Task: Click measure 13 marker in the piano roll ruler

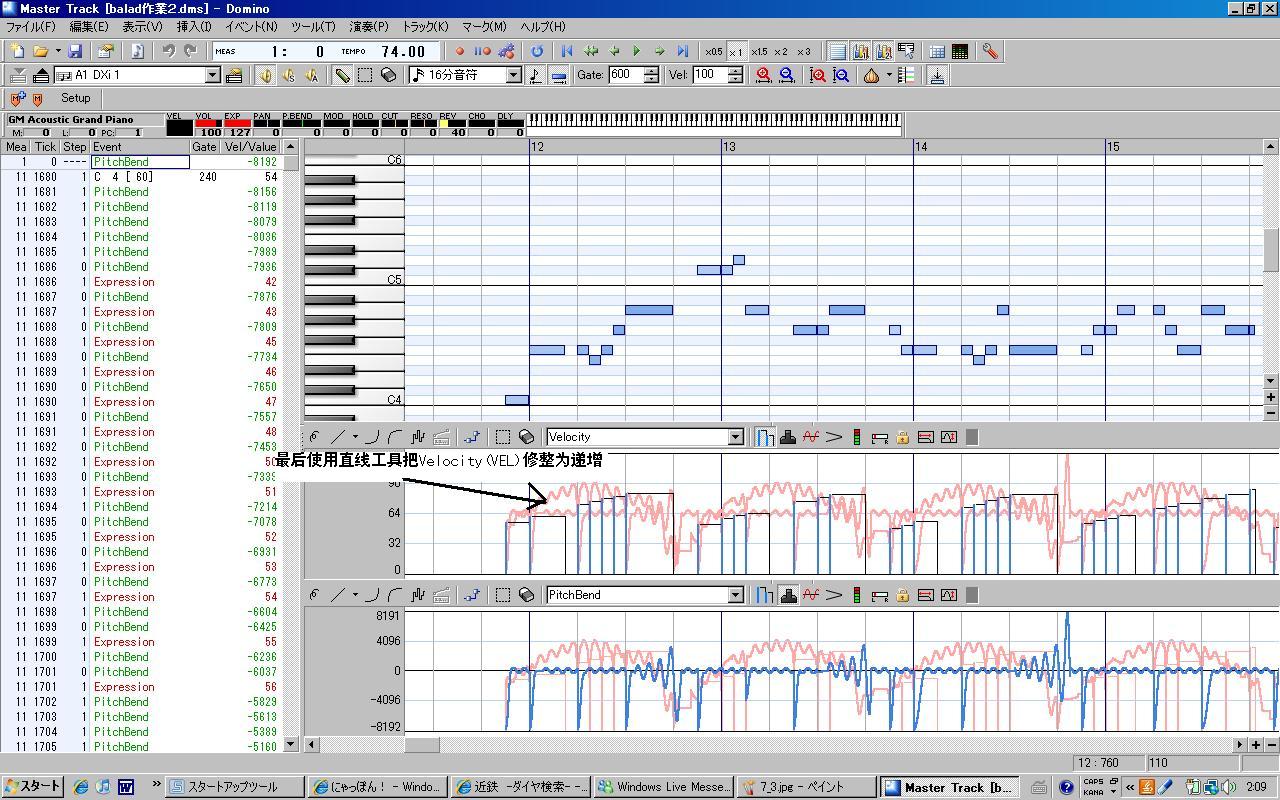Action: click(730, 147)
